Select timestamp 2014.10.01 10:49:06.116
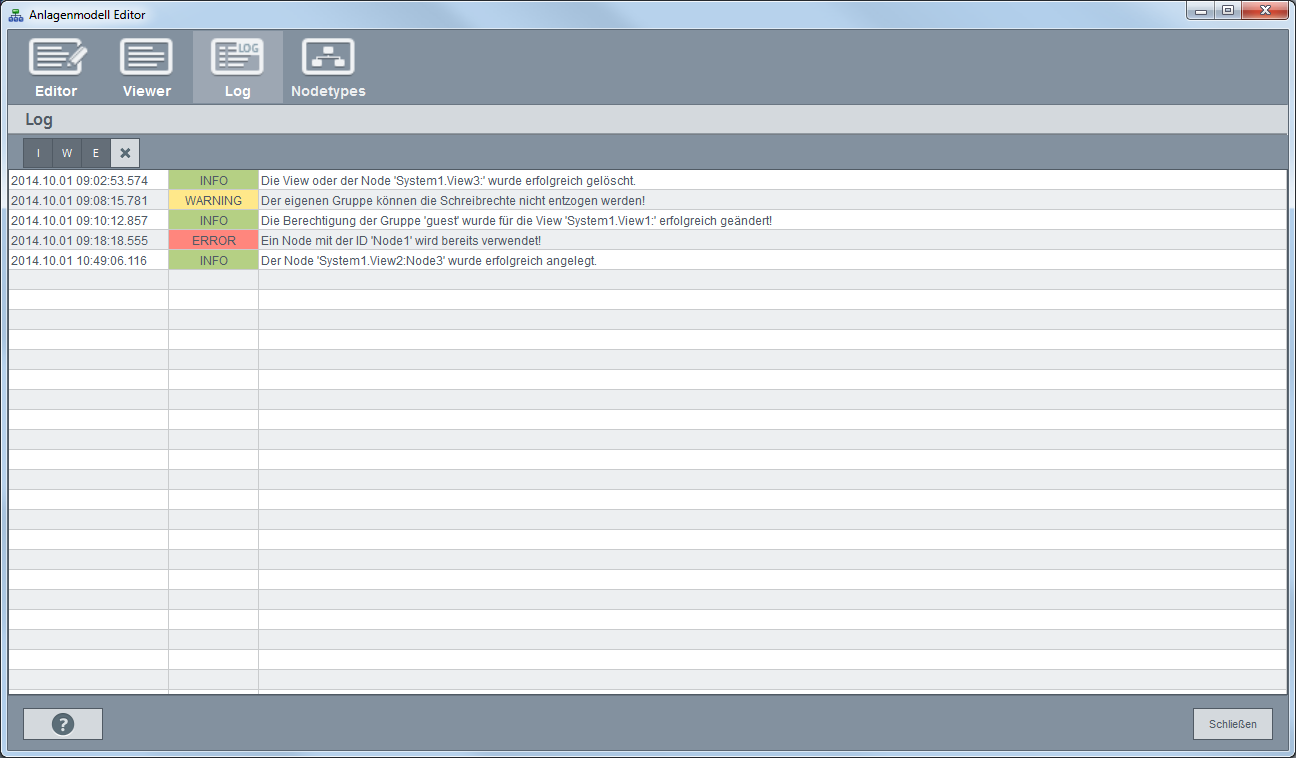Screen dimensions: 1296x758 79,261
